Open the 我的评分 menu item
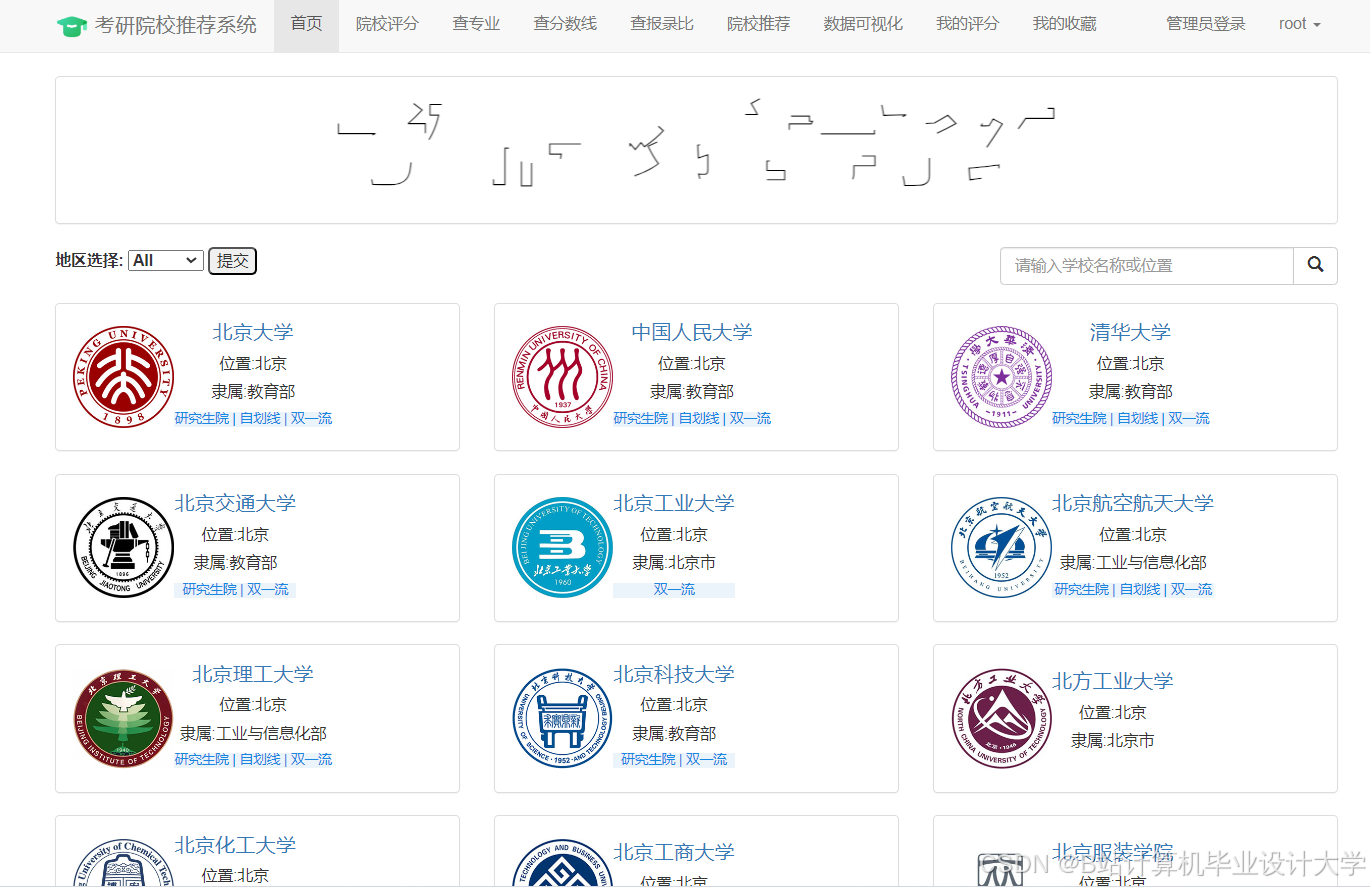The height and width of the screenshot is (887, 1370). 967,24
